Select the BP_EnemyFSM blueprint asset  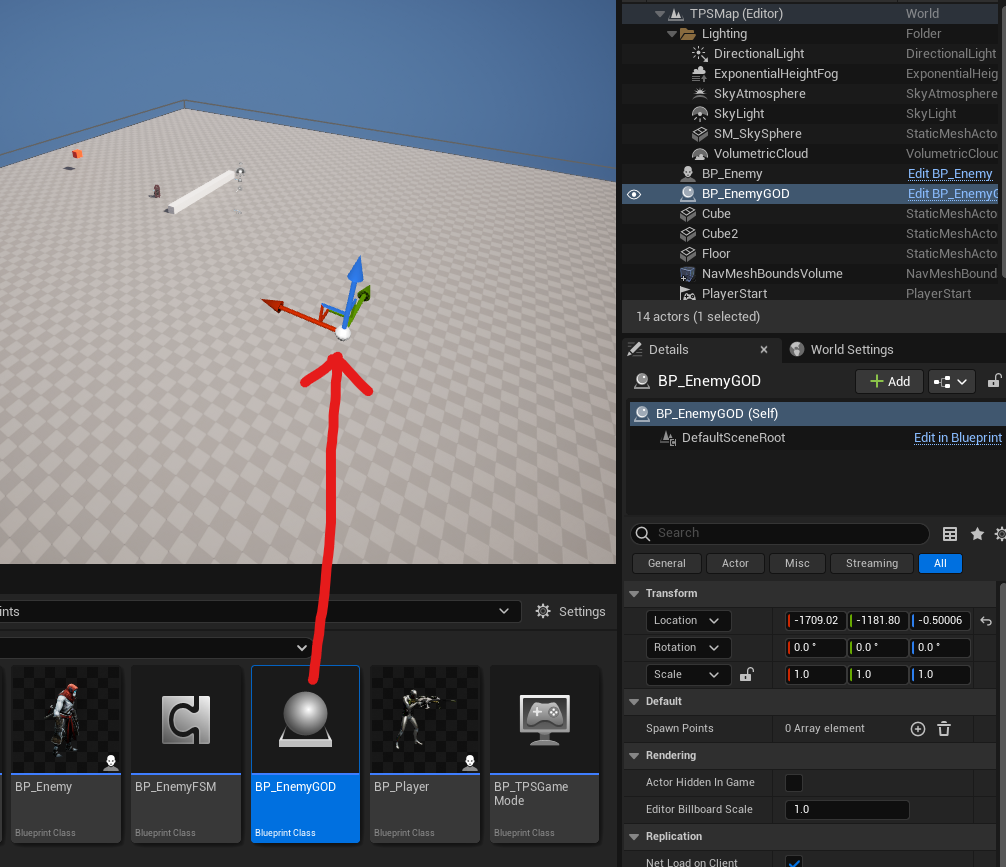185,754
